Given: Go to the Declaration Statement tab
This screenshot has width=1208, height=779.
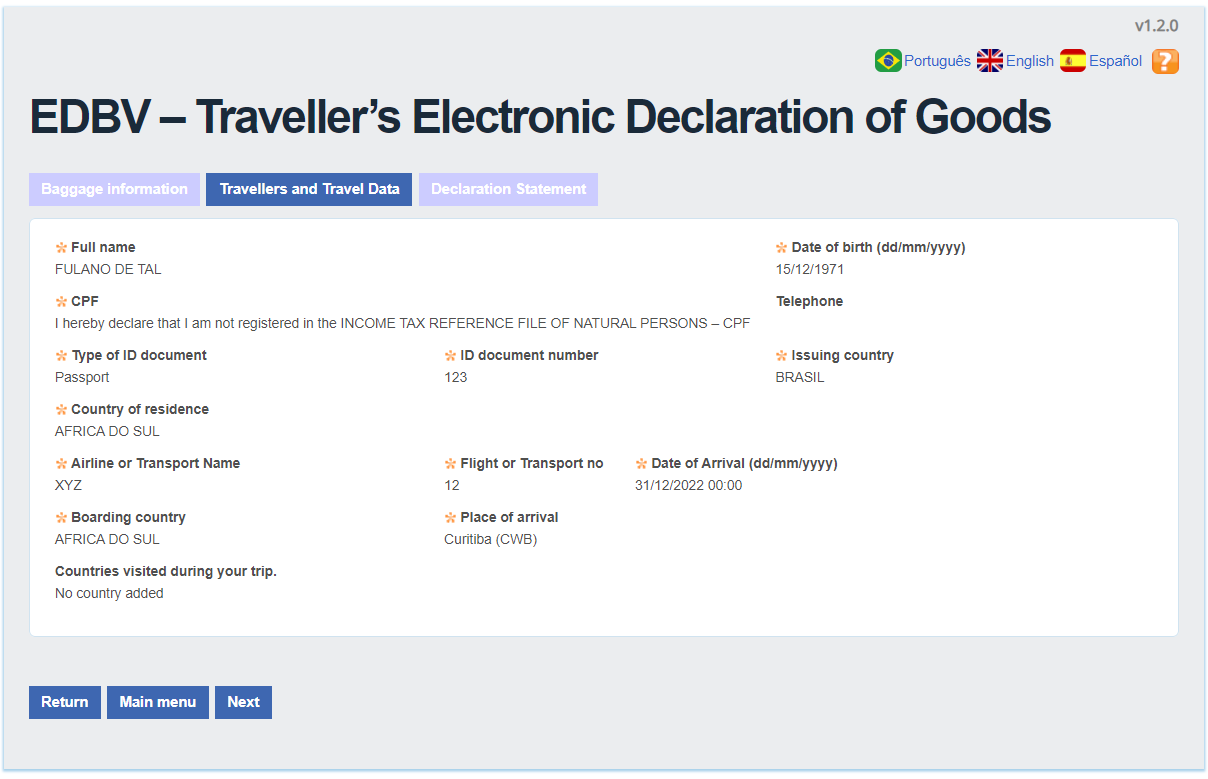Looking at the screenshot, I should 508,189.
